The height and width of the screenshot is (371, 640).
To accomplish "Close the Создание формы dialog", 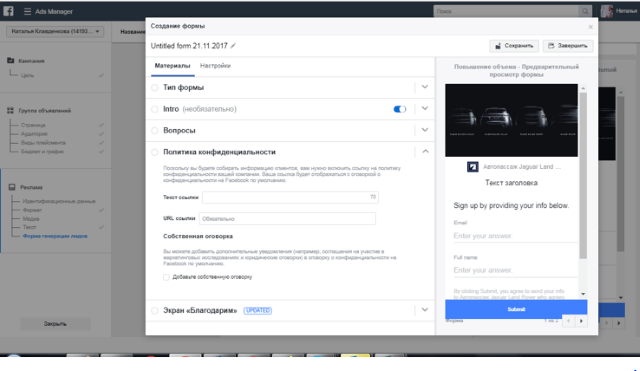I will tap(590, 27).
